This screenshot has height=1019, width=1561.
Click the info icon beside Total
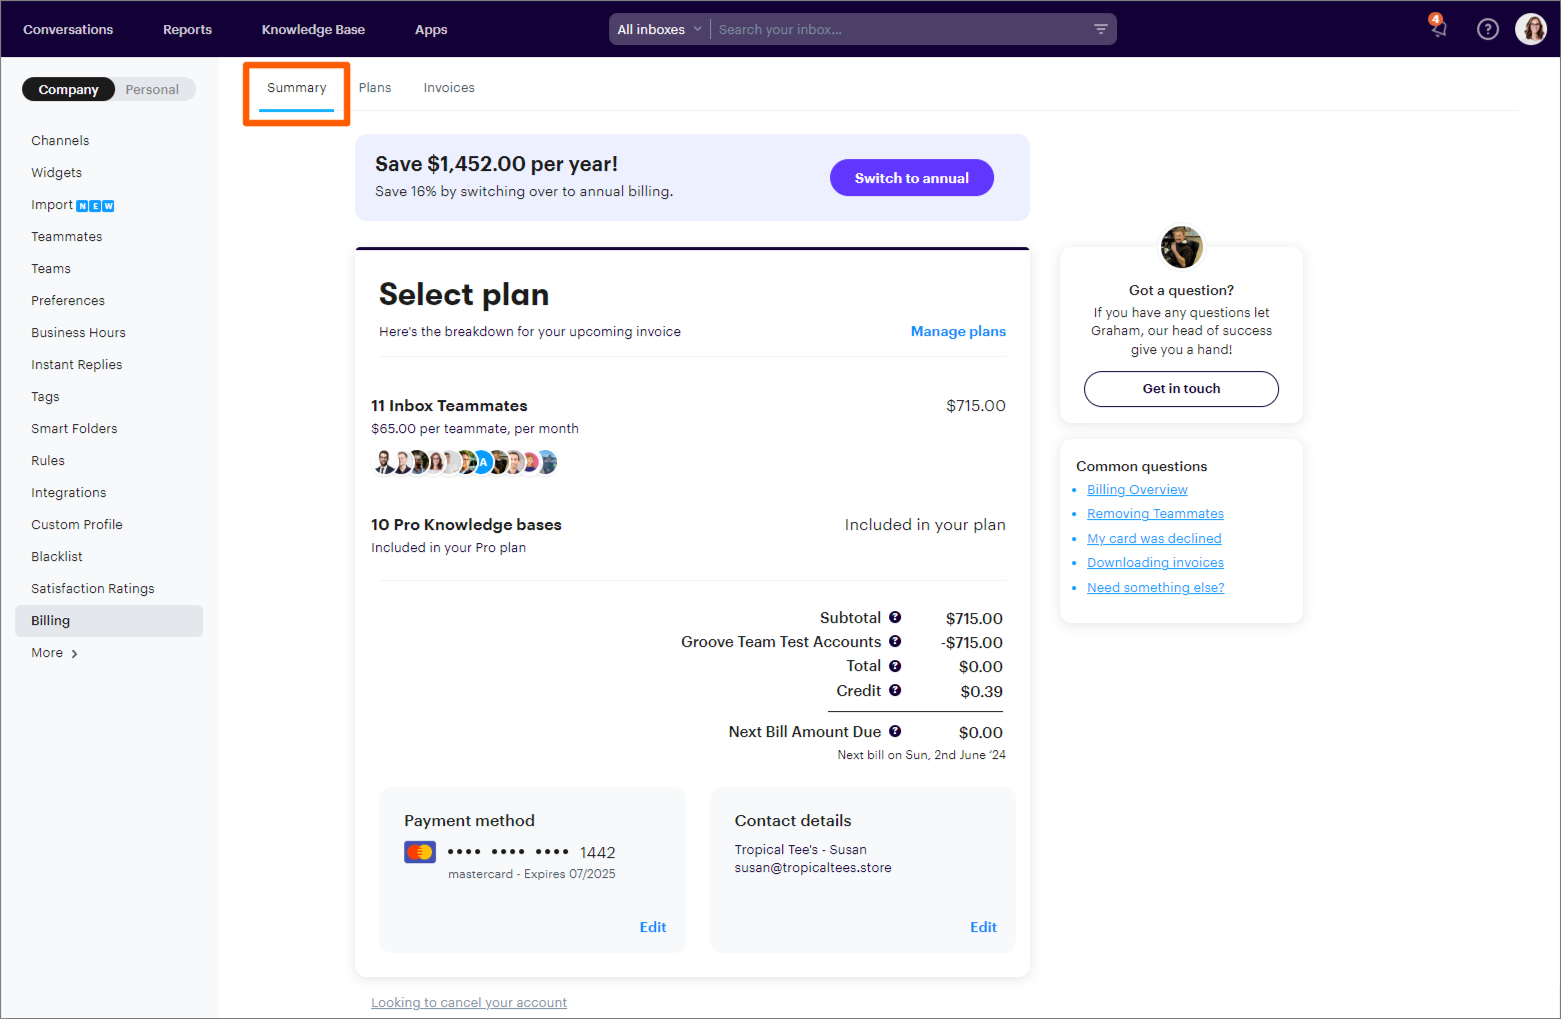pos(895,665)
